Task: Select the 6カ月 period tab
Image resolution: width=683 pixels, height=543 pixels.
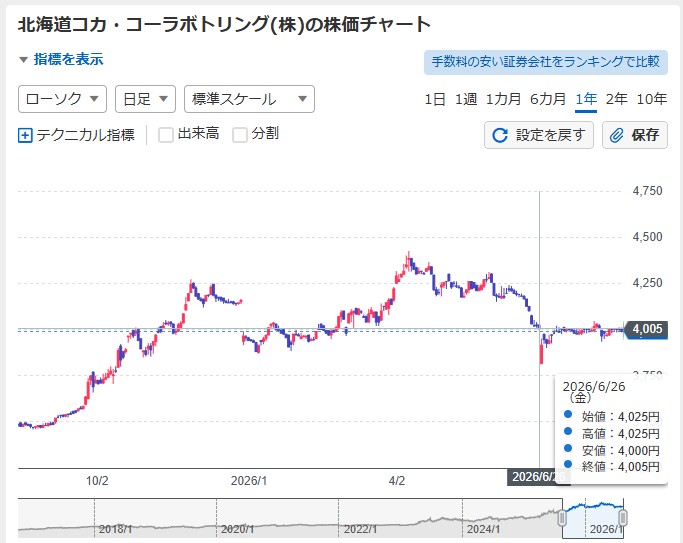Action: tap(548, 99)
